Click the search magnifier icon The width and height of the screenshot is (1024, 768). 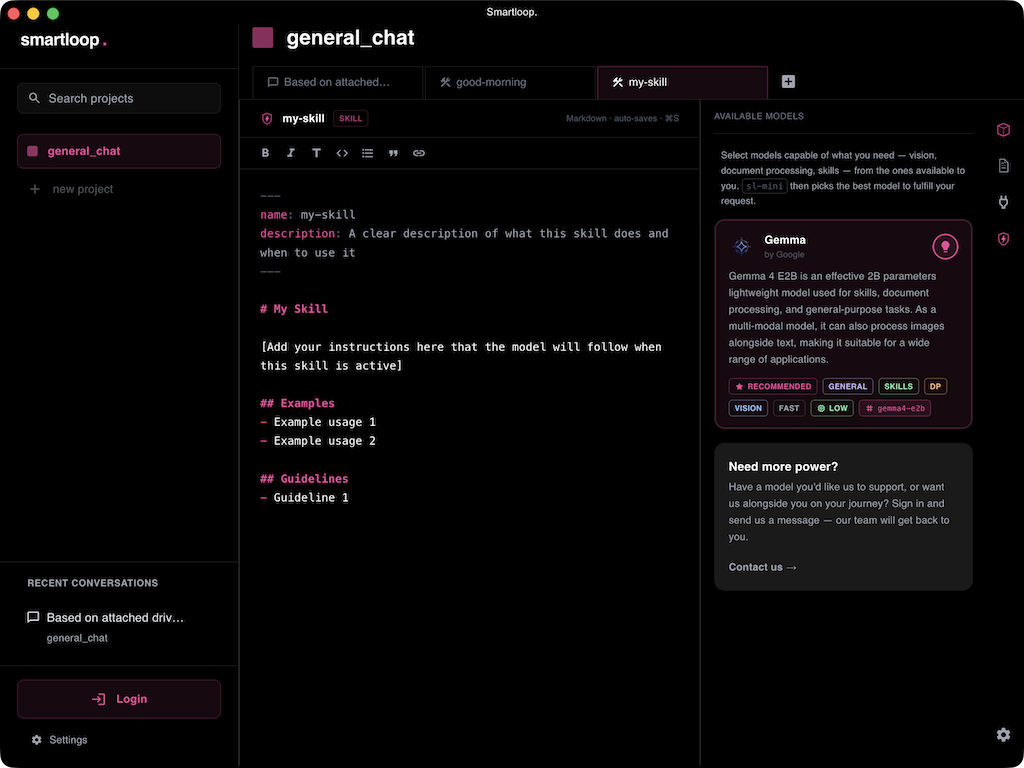tap(34, 98)
